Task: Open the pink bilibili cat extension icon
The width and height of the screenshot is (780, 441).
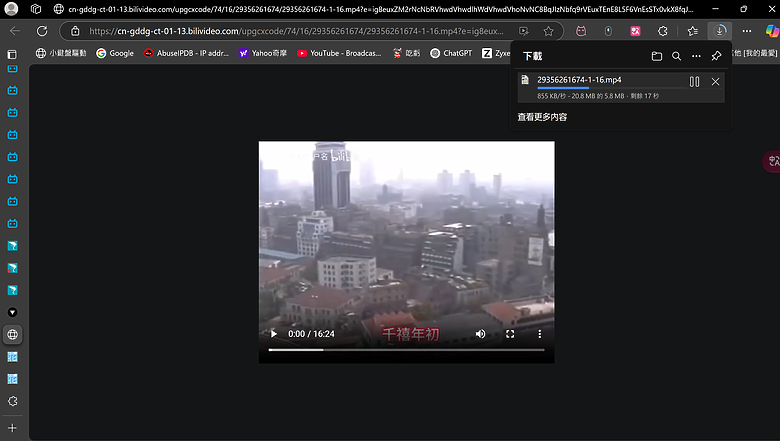Action: click(581, 31)
